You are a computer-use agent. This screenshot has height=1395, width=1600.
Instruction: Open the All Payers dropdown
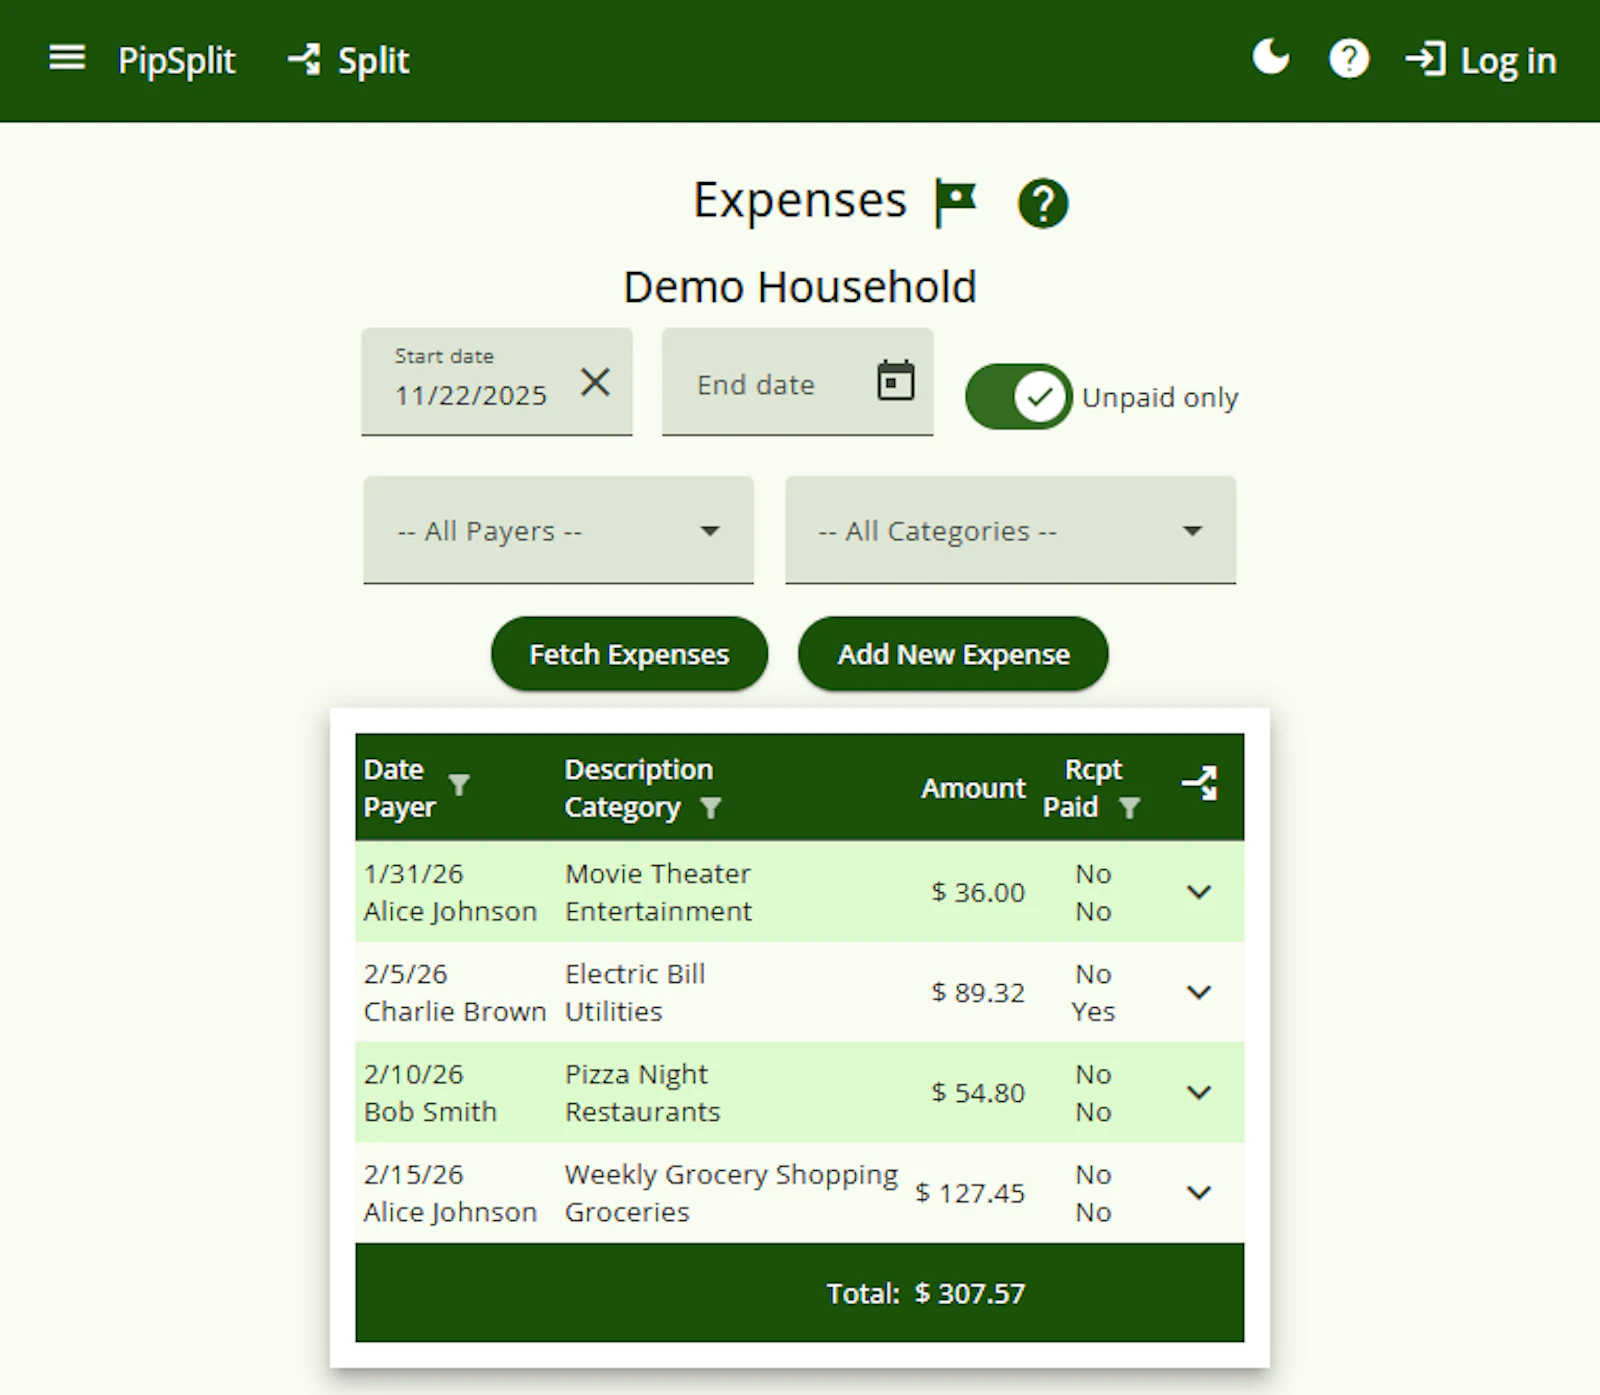click(558, 530)
